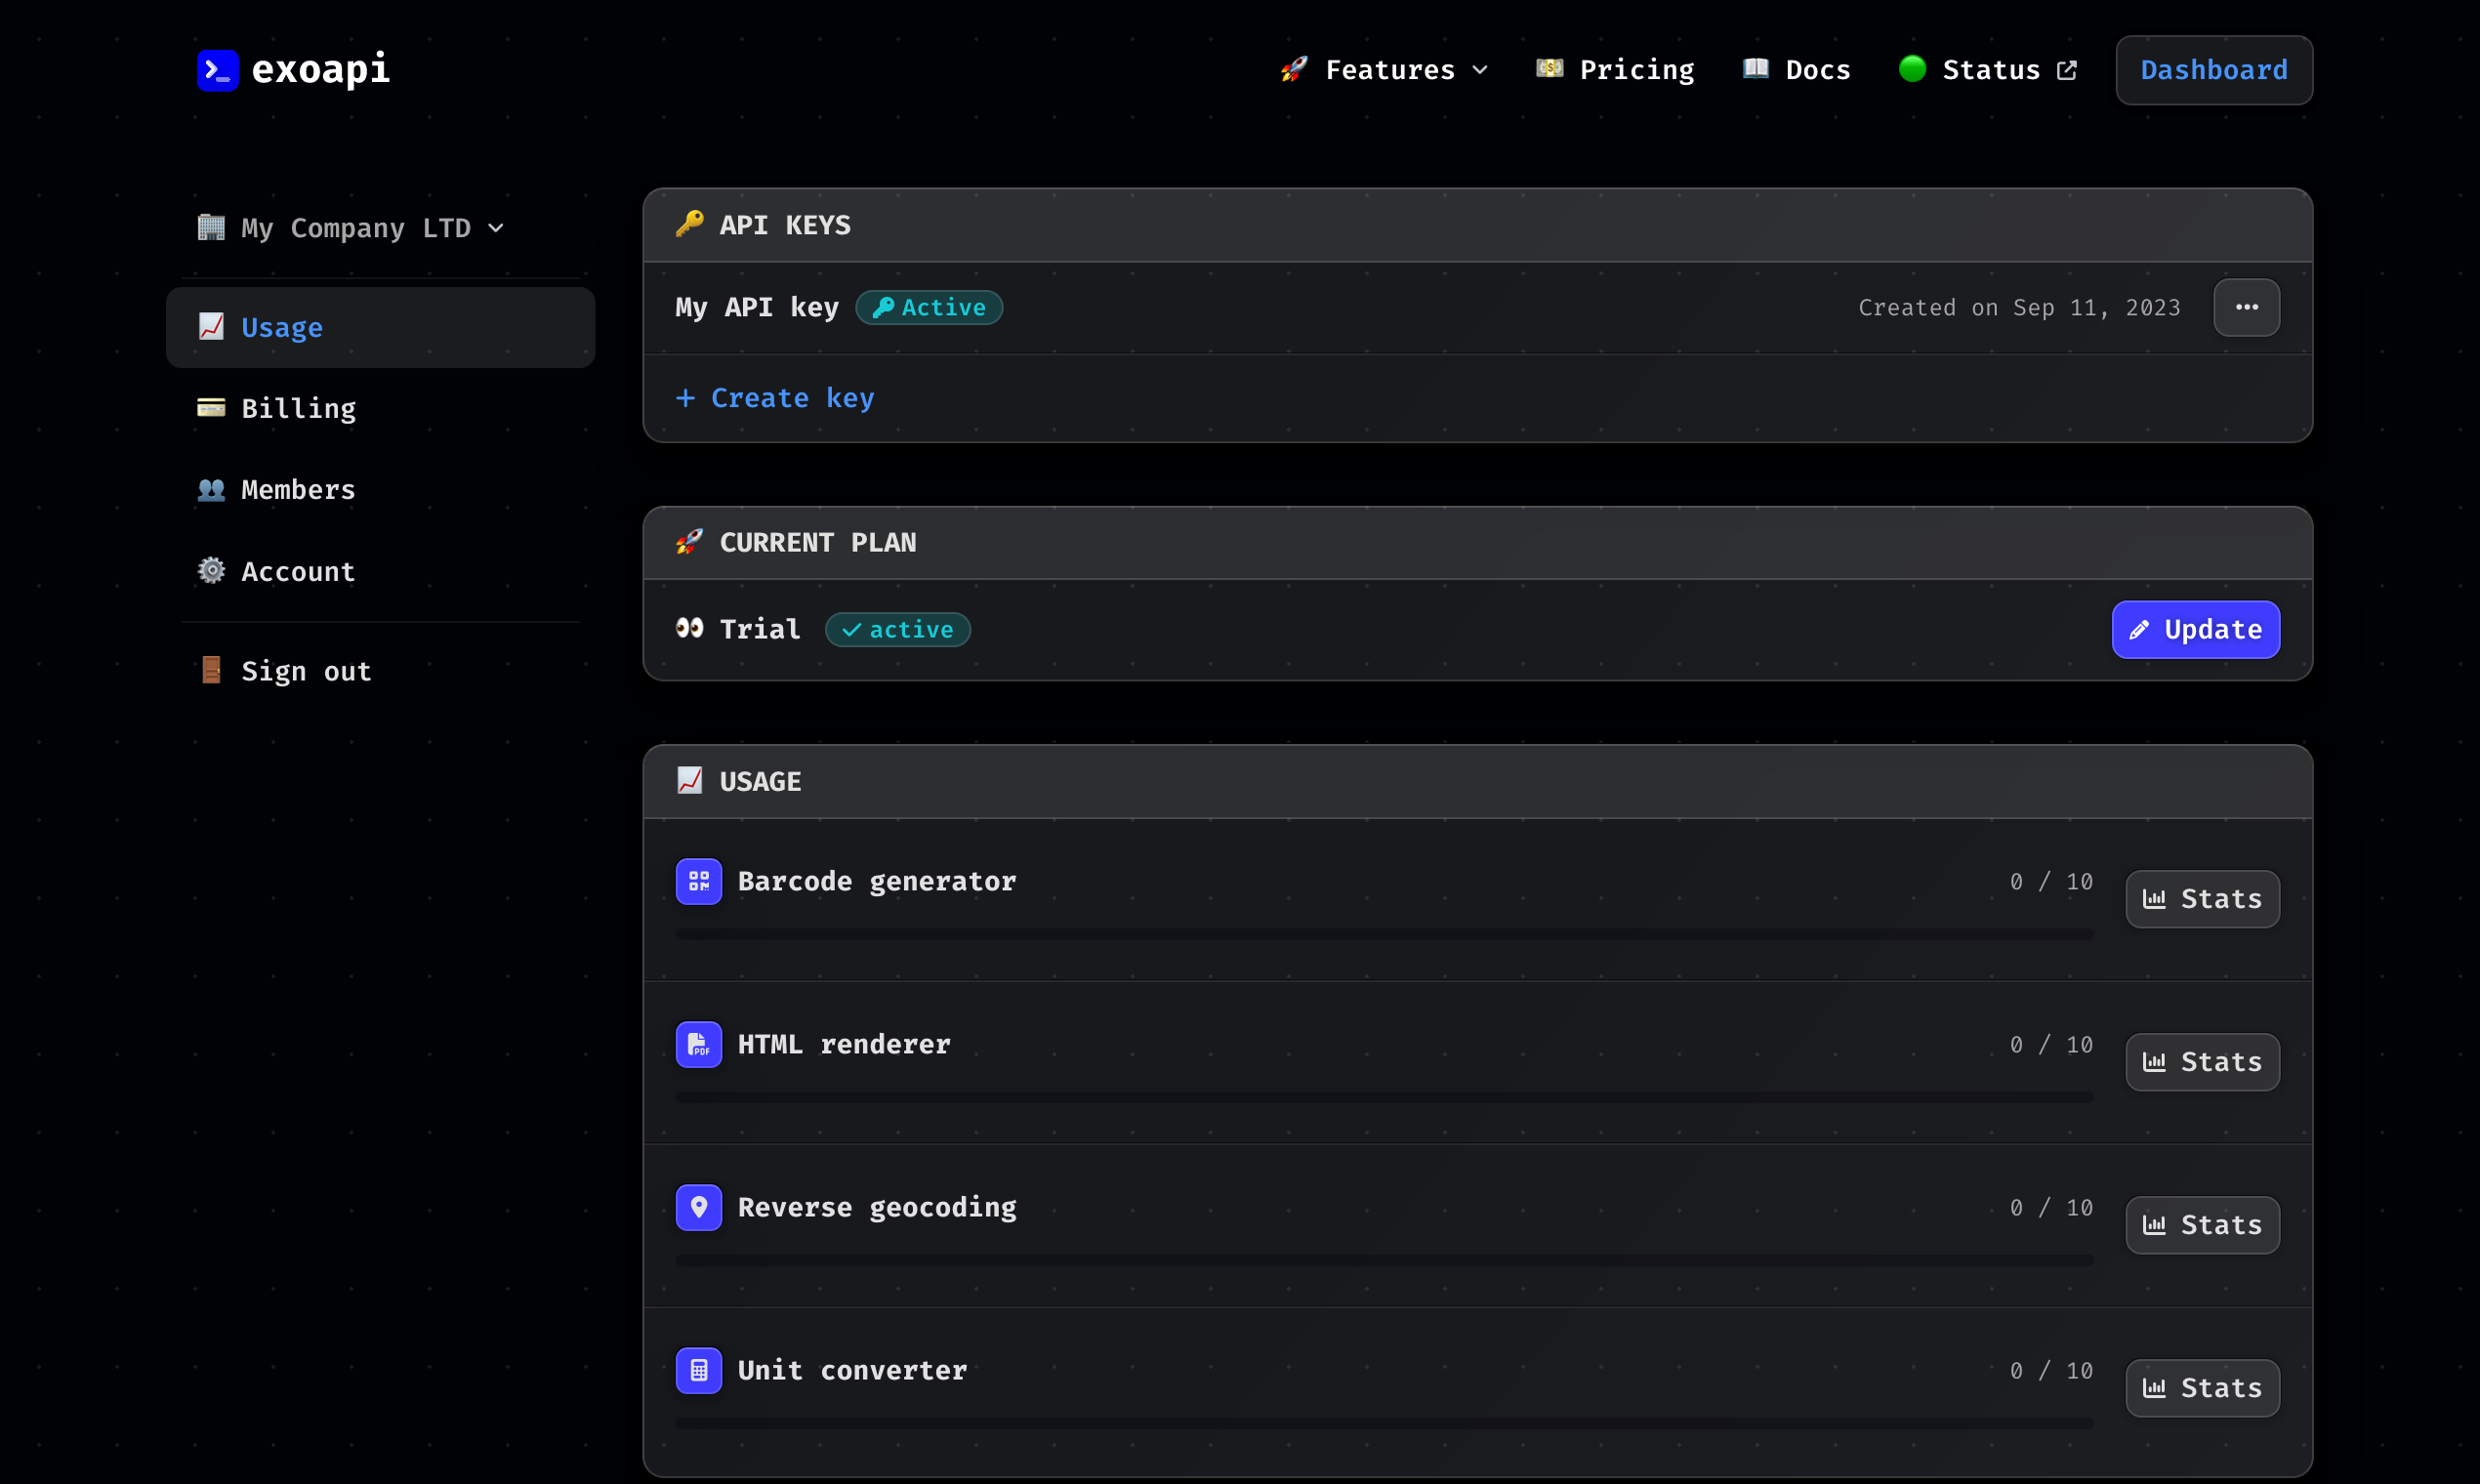
Task: Click the Barcode generator QR icon
Action: tap(698, 881)
